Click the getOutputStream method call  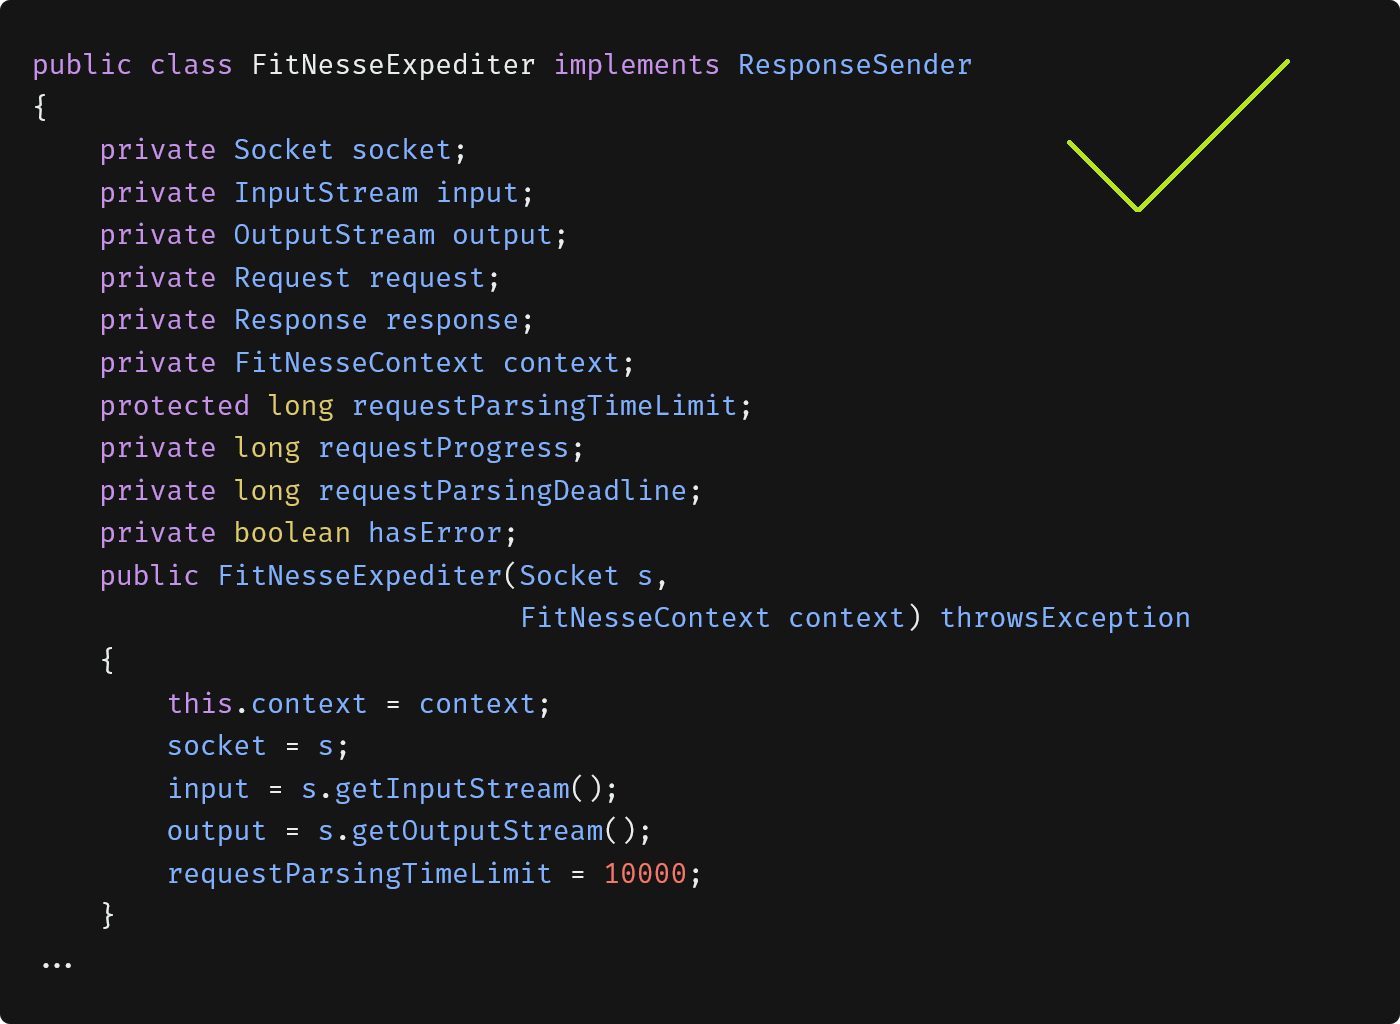click(x=477, y=831)
